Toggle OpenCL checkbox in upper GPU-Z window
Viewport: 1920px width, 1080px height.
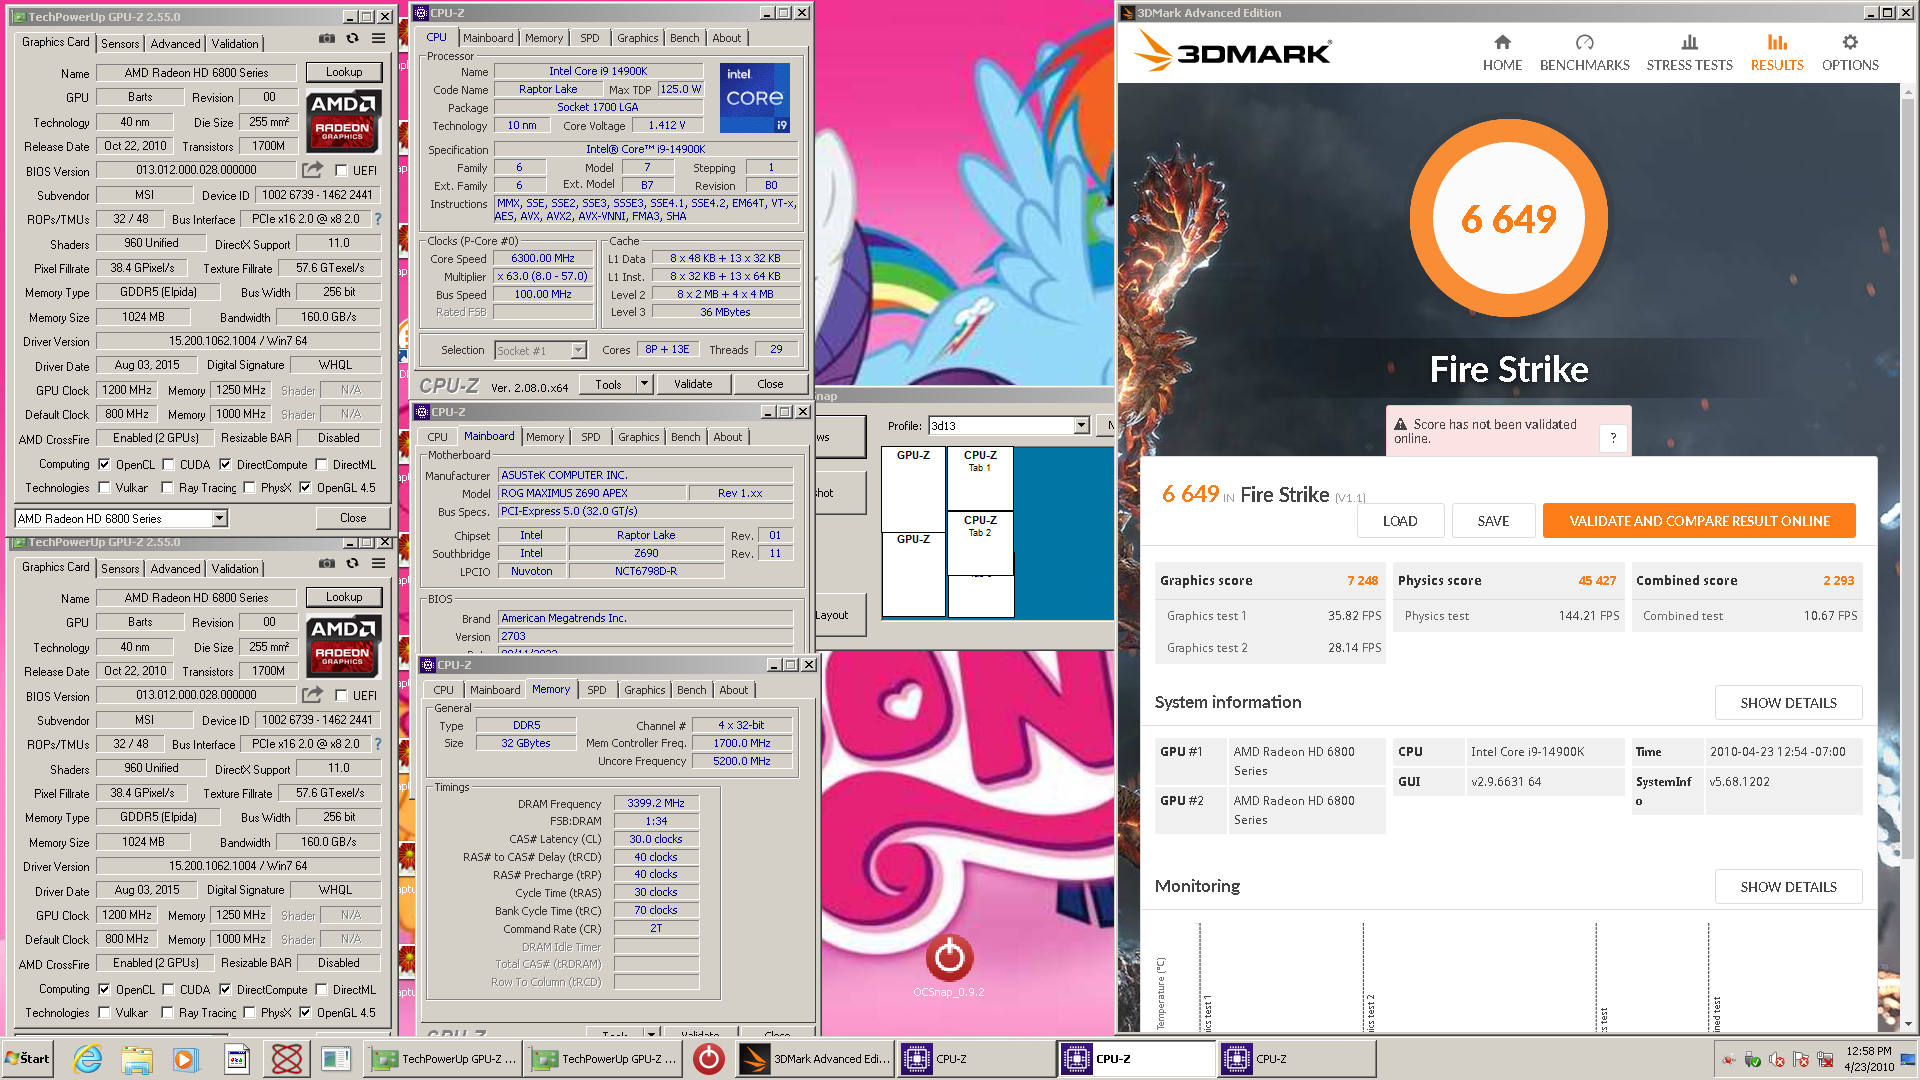[104, 464]
